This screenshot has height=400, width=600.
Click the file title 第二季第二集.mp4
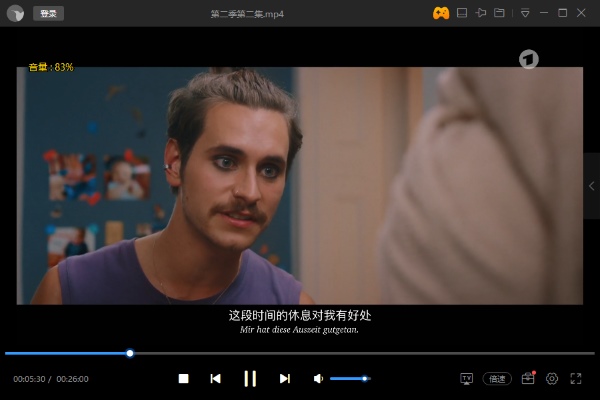click(x=247, y=14)
